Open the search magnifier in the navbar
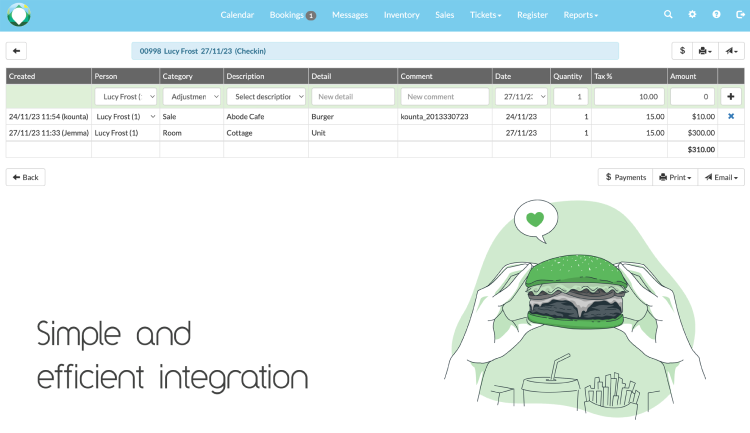The width and height of the screenshot is (750, 433). click(669, 15)
